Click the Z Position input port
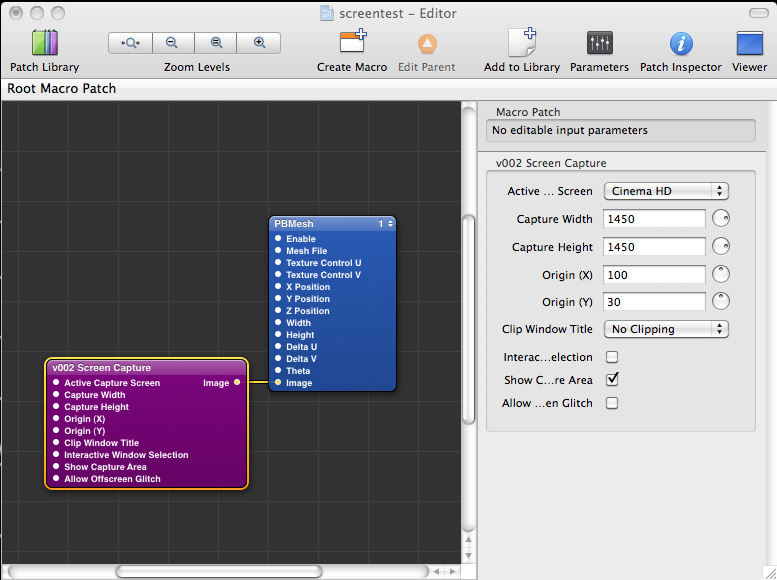 coord(278,310)
